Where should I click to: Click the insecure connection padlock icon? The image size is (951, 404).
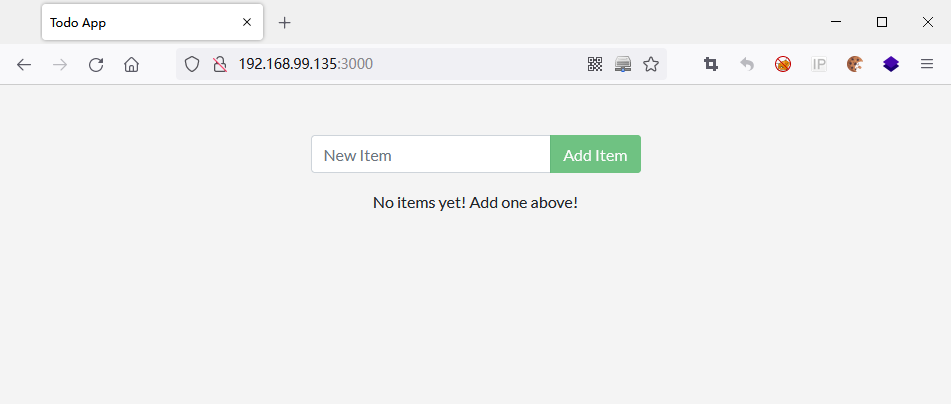220,65
